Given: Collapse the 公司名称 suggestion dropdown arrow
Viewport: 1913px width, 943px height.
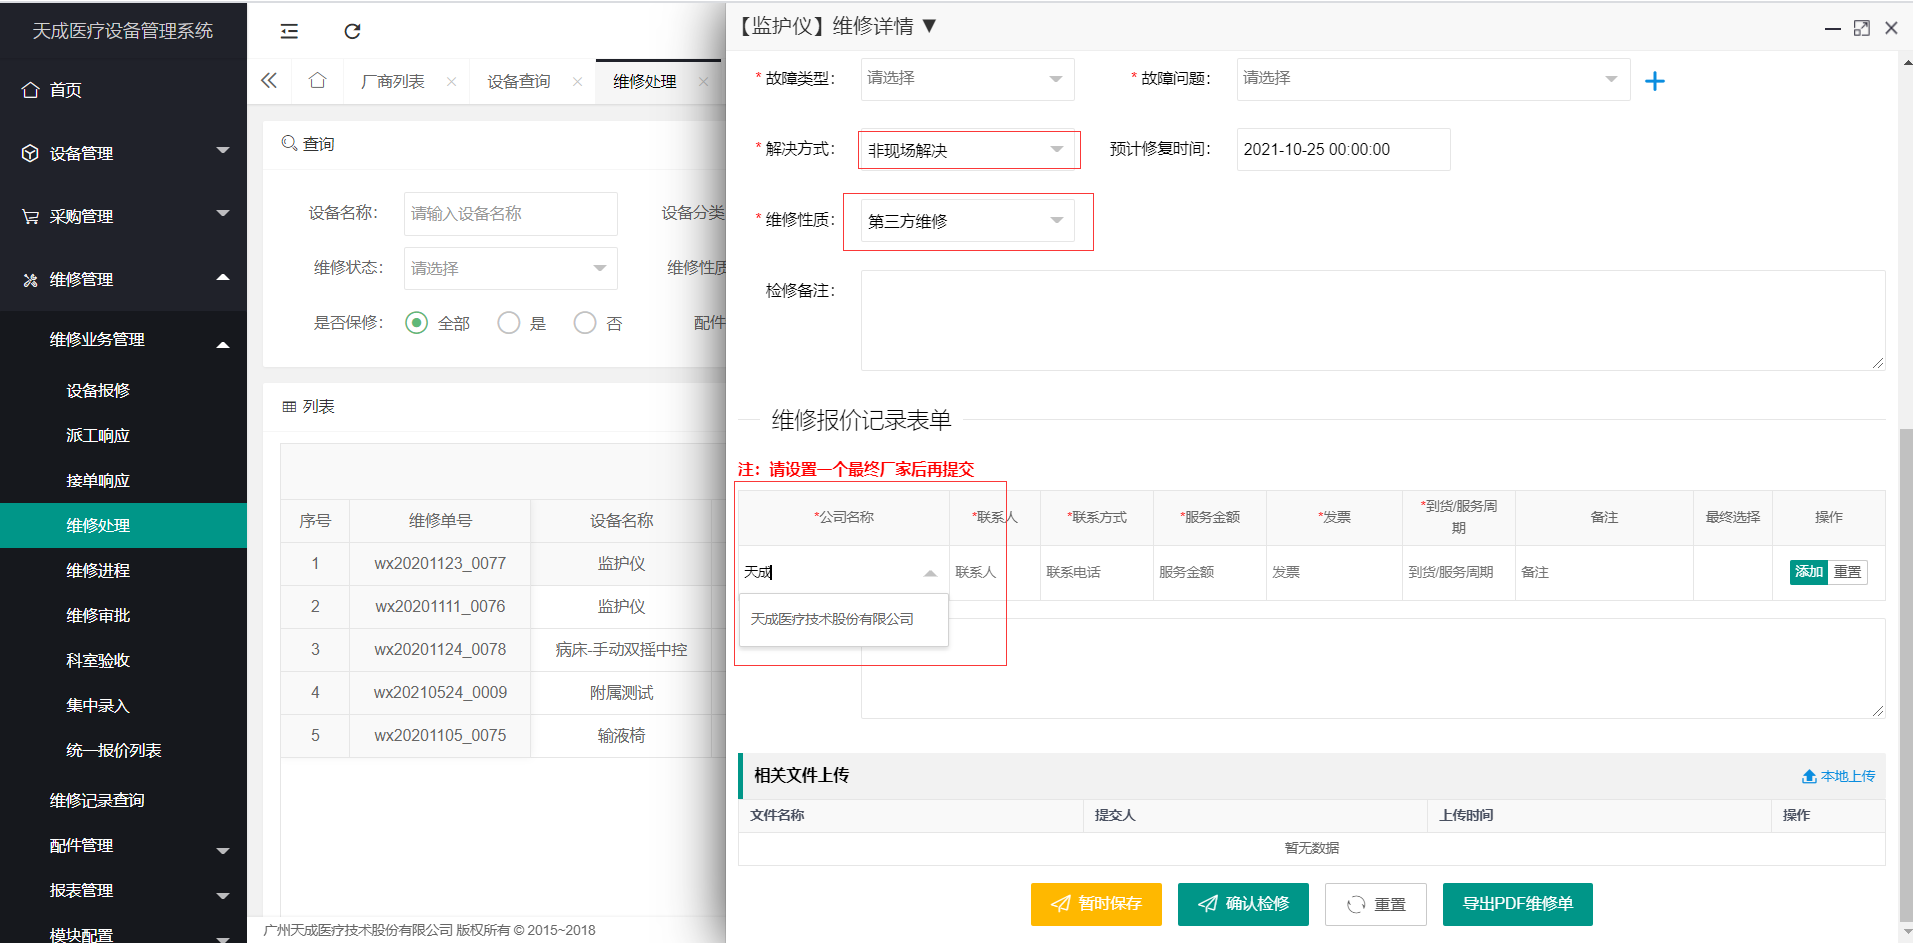Looking at the screenshot, I should click(930, 573).
